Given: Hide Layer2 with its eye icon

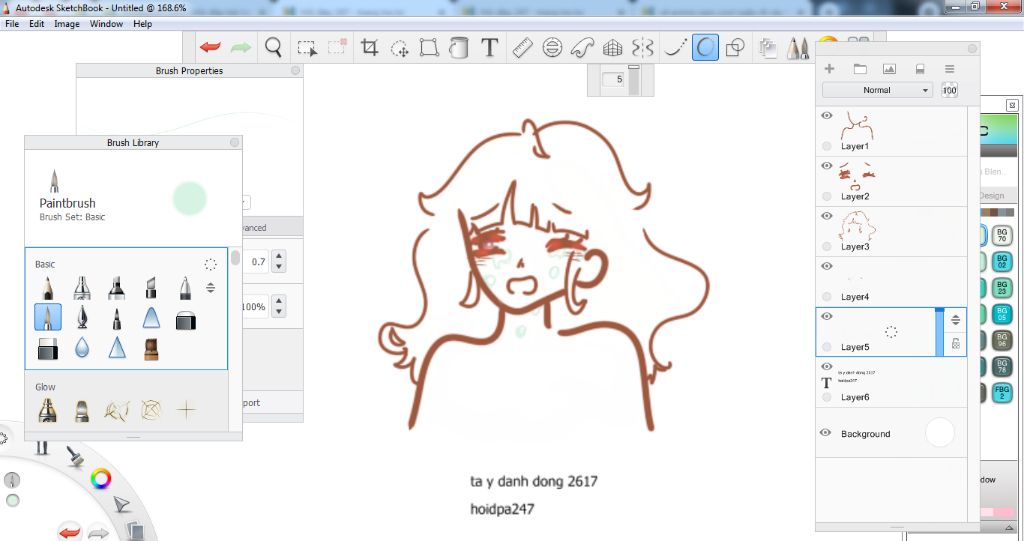Looking at the screenshot, I should [827, 166].
